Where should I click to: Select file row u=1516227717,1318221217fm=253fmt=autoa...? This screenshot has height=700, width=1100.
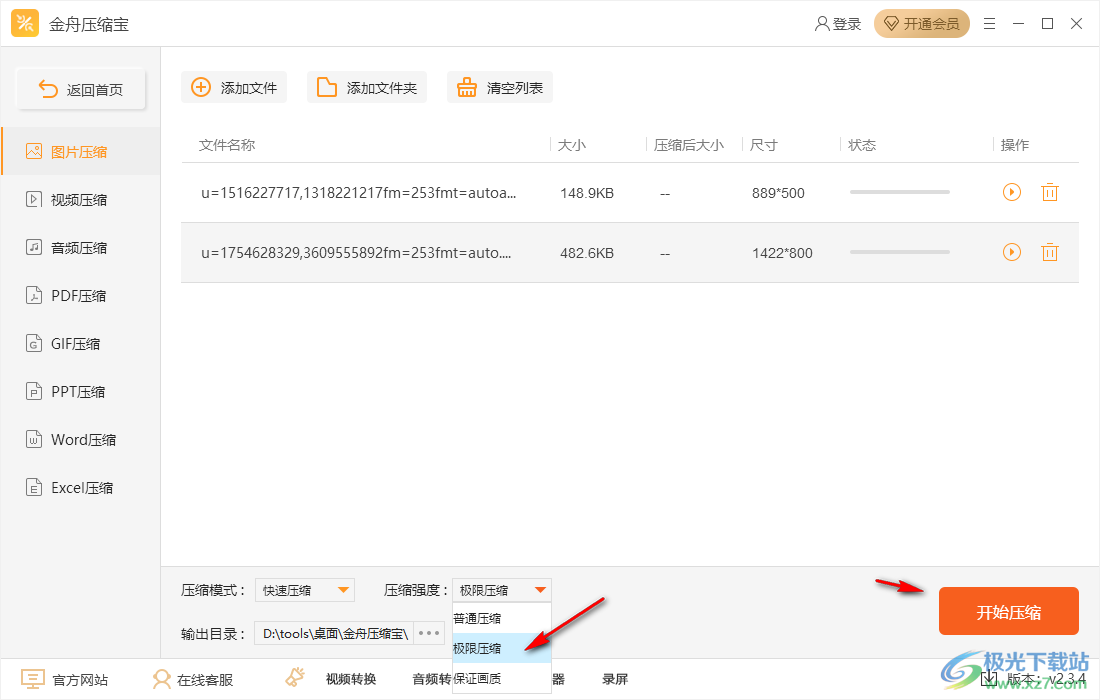tap(629, 193)
